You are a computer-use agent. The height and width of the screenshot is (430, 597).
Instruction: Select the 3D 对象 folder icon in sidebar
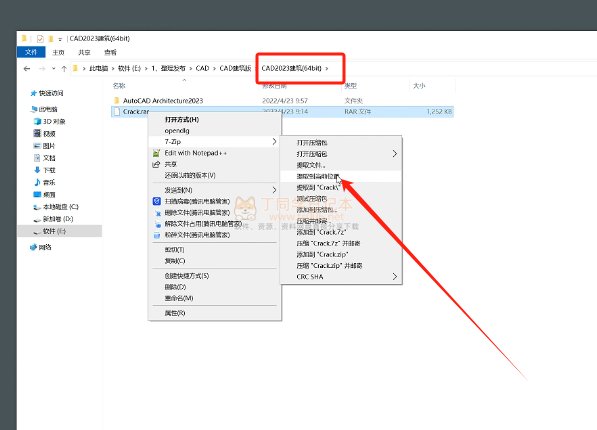(37, 121)
